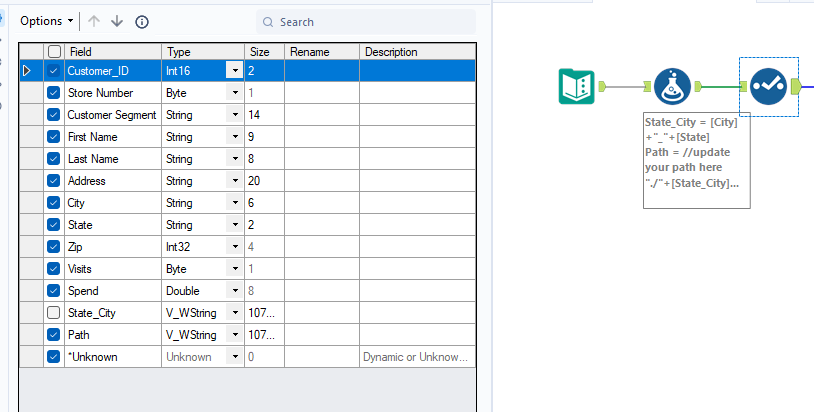Viewport: 814px width, 412px height.
Task: Uncheck the Store Number field checkbox
Action: click(54, 93)
